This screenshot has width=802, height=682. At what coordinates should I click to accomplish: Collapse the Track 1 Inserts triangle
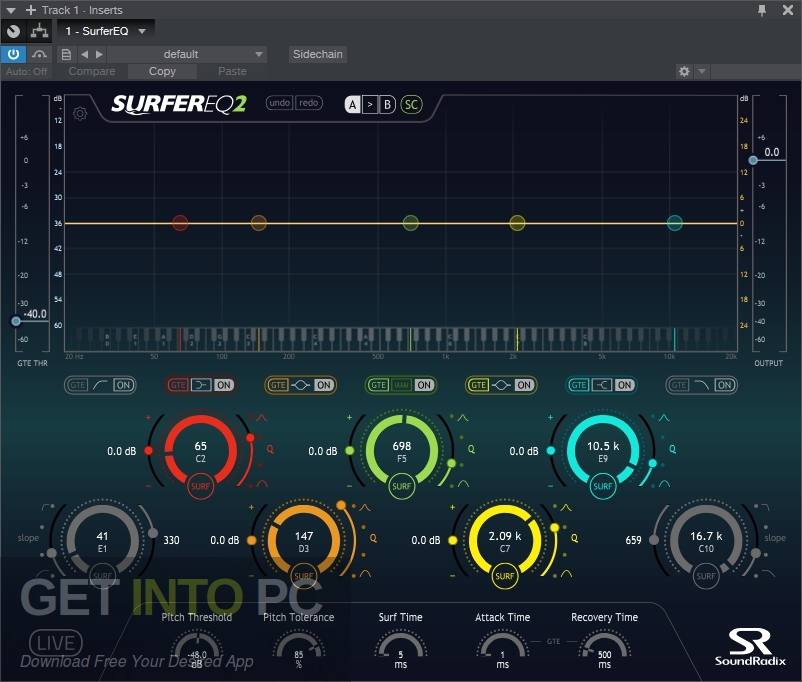(11, 10)
